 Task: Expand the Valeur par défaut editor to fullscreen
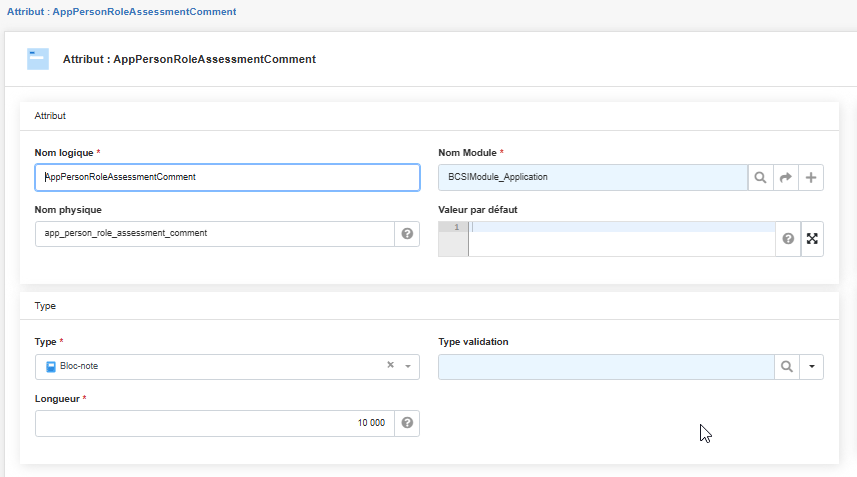pyautogui.click(x=812, y=239)
